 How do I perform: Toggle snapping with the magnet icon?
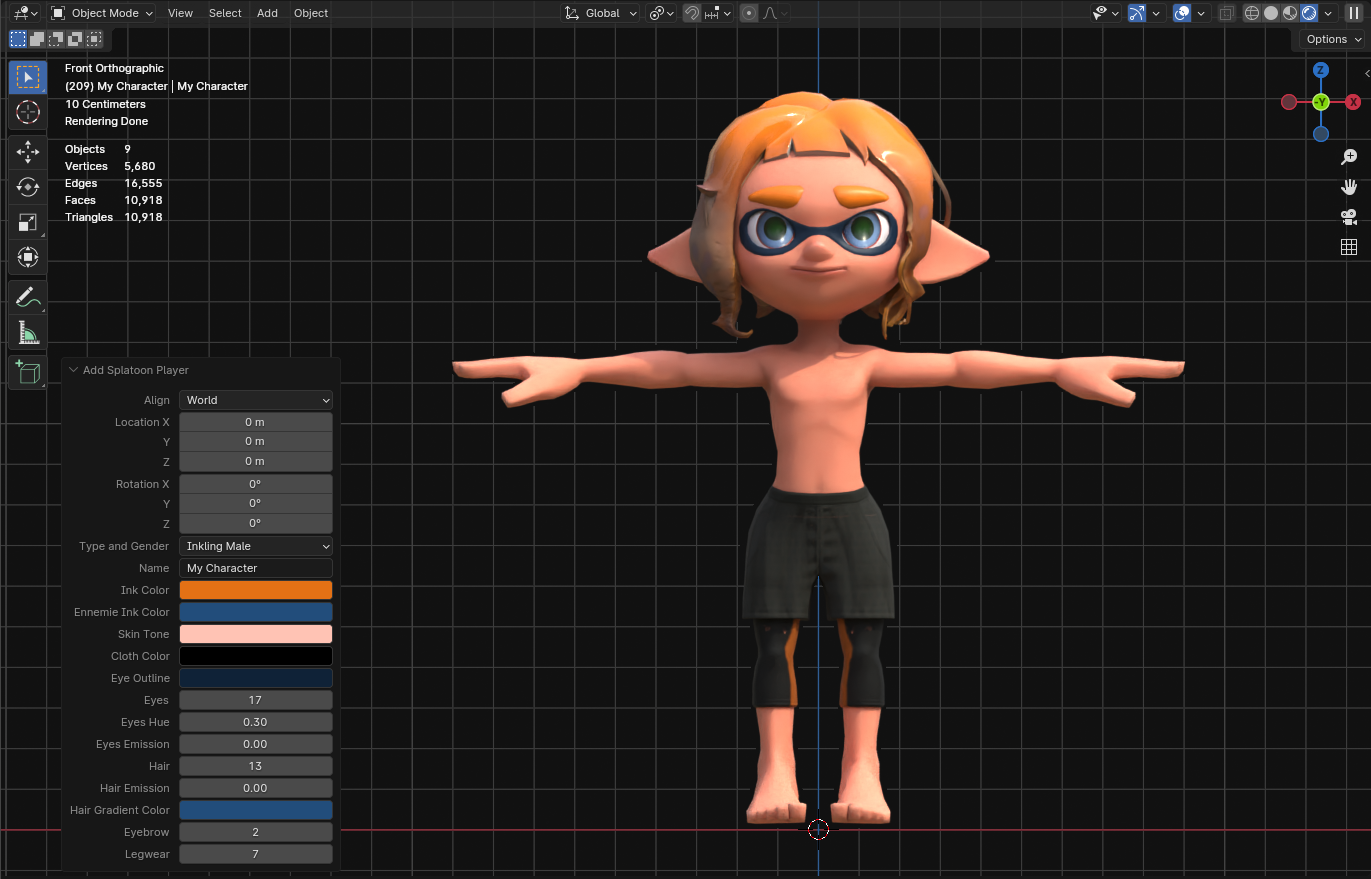point(691,13)
